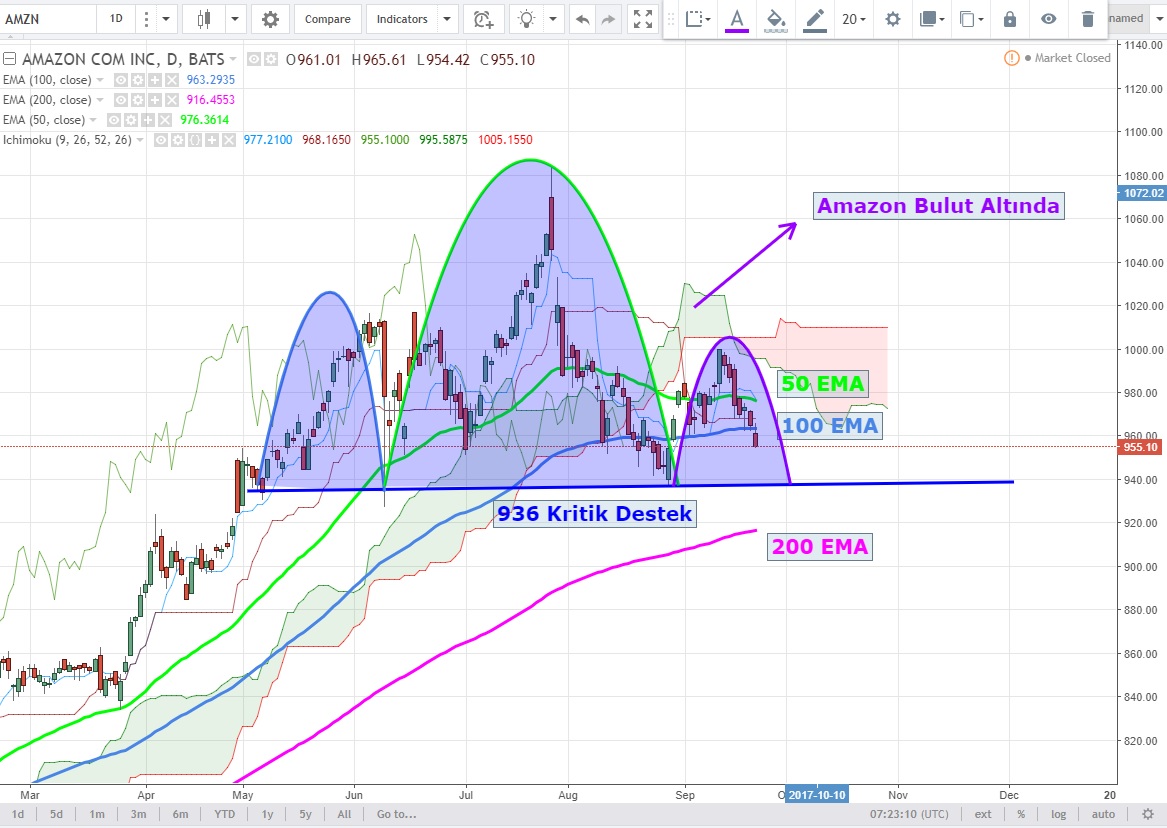Open the candlestick chart style button
Screen dimensions: 1167x828
coord(204,19)
